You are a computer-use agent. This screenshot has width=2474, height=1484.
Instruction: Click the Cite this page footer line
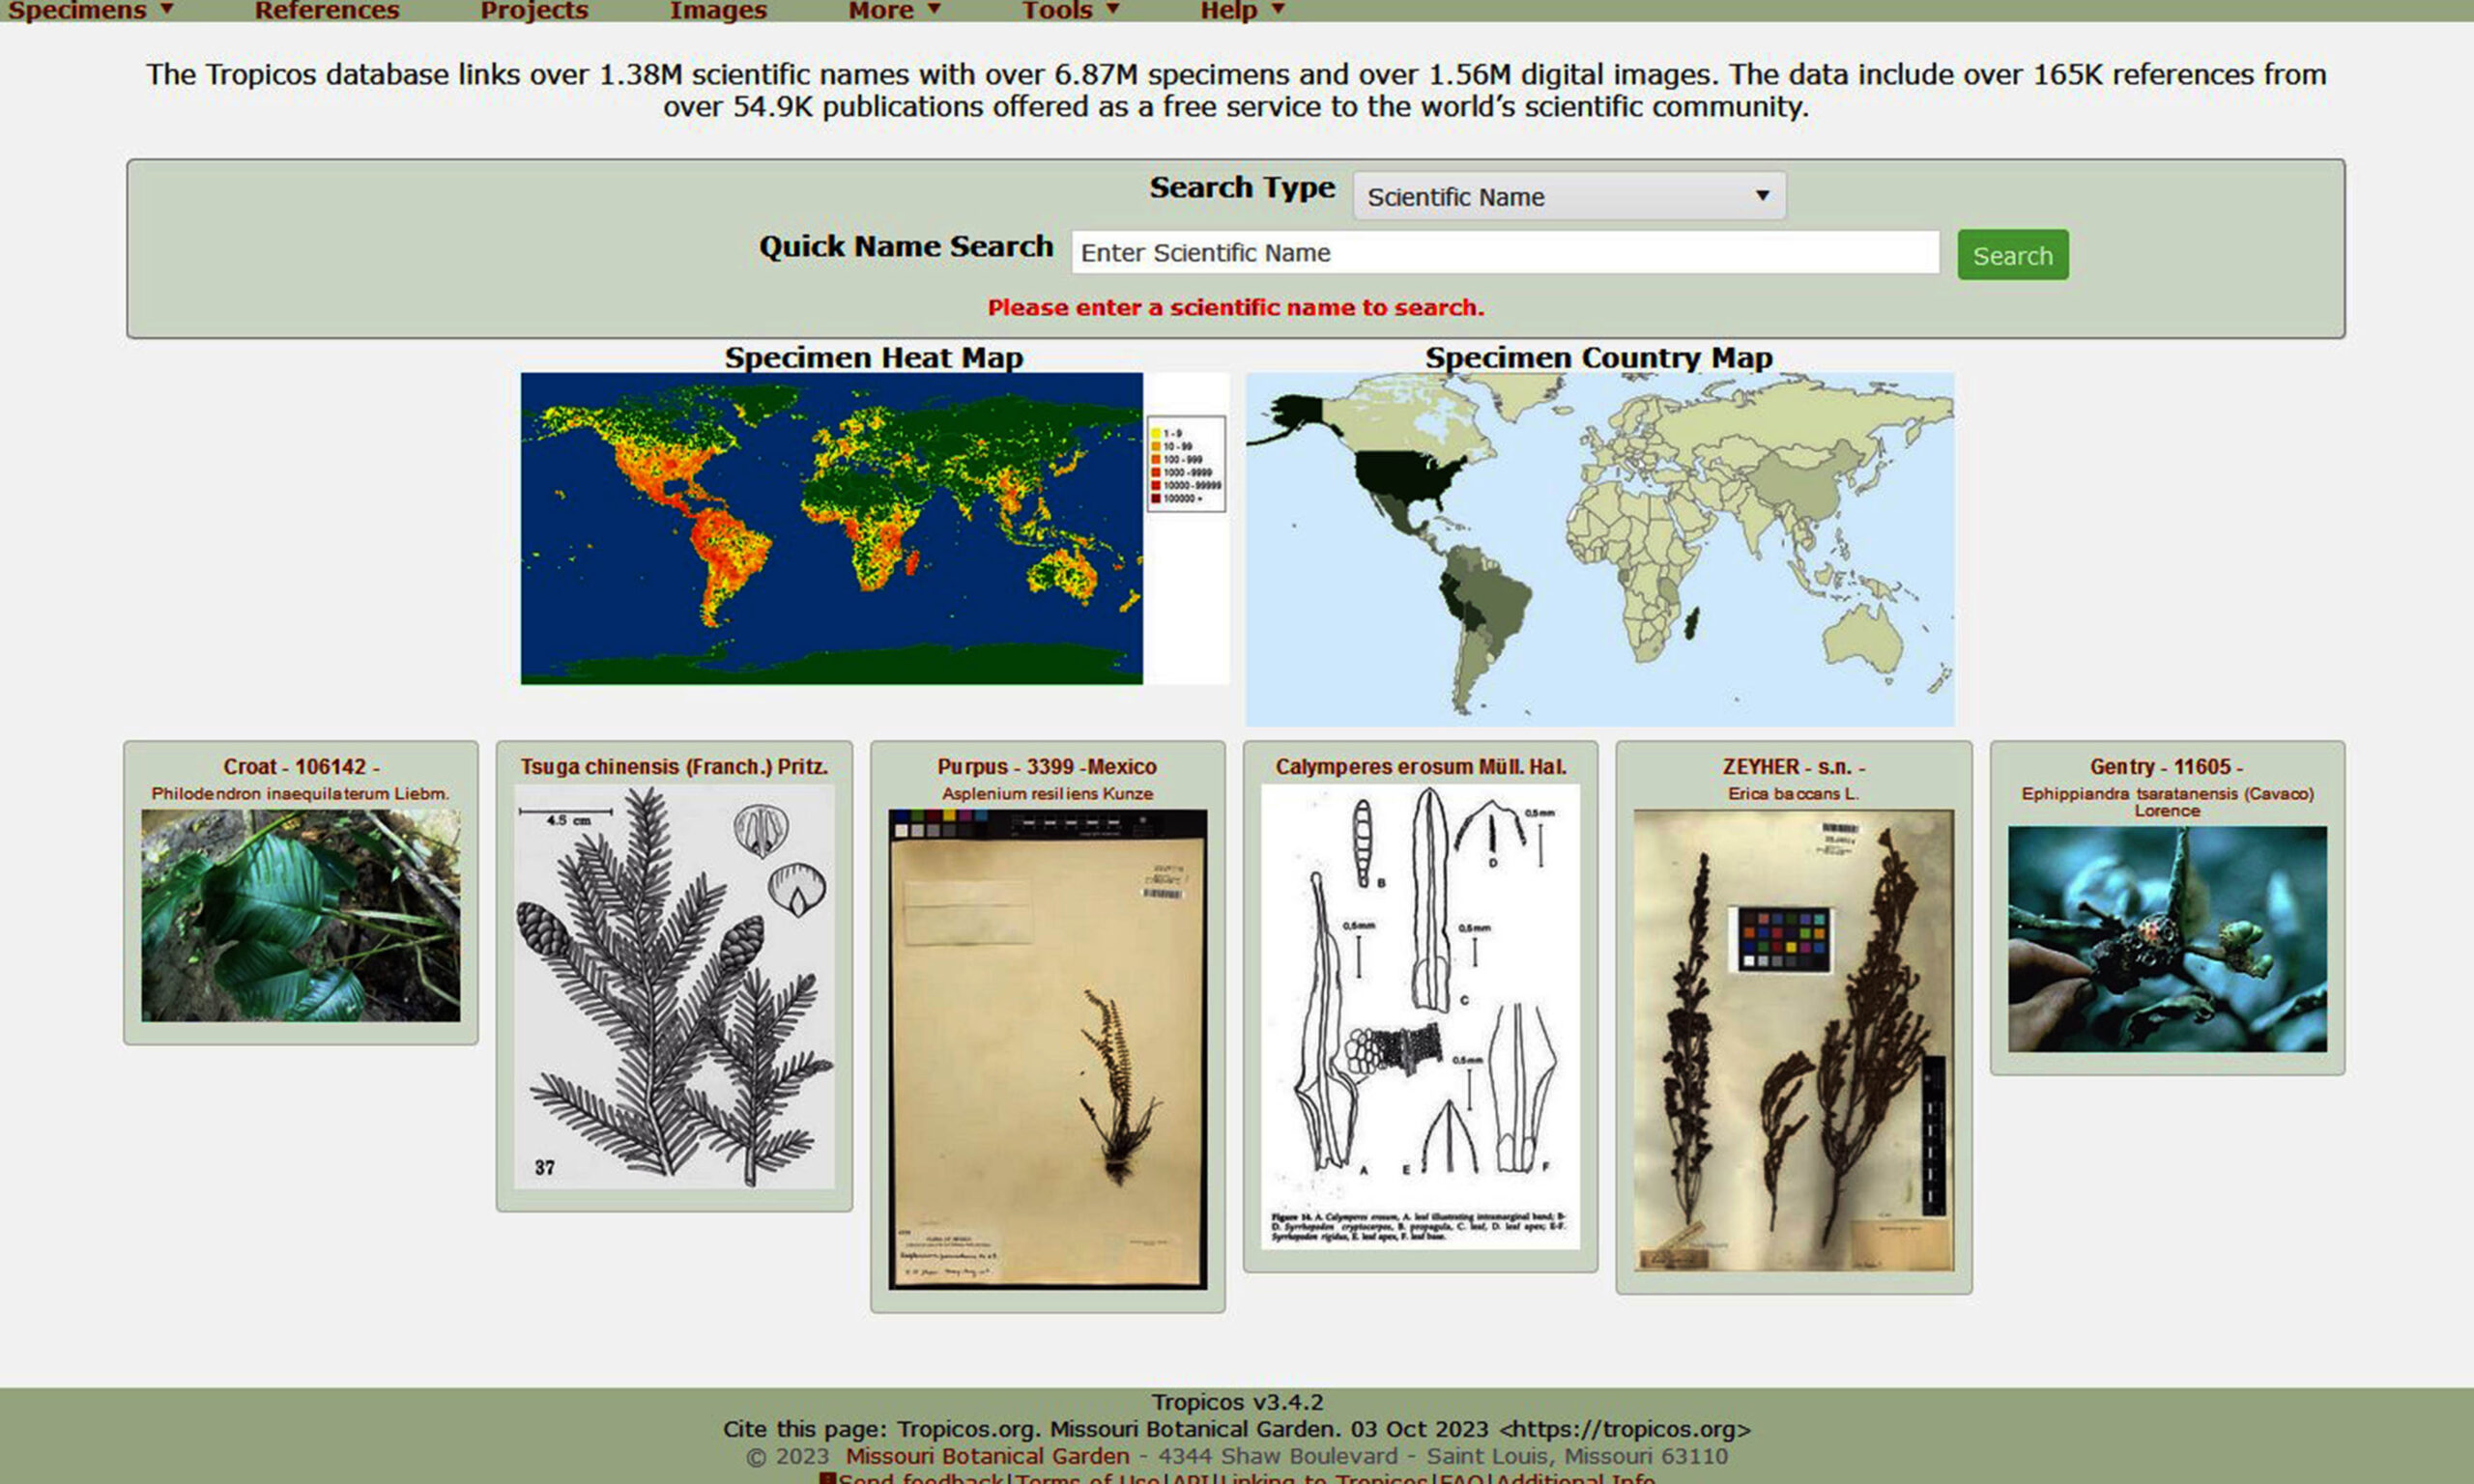click(1237, 1429)
